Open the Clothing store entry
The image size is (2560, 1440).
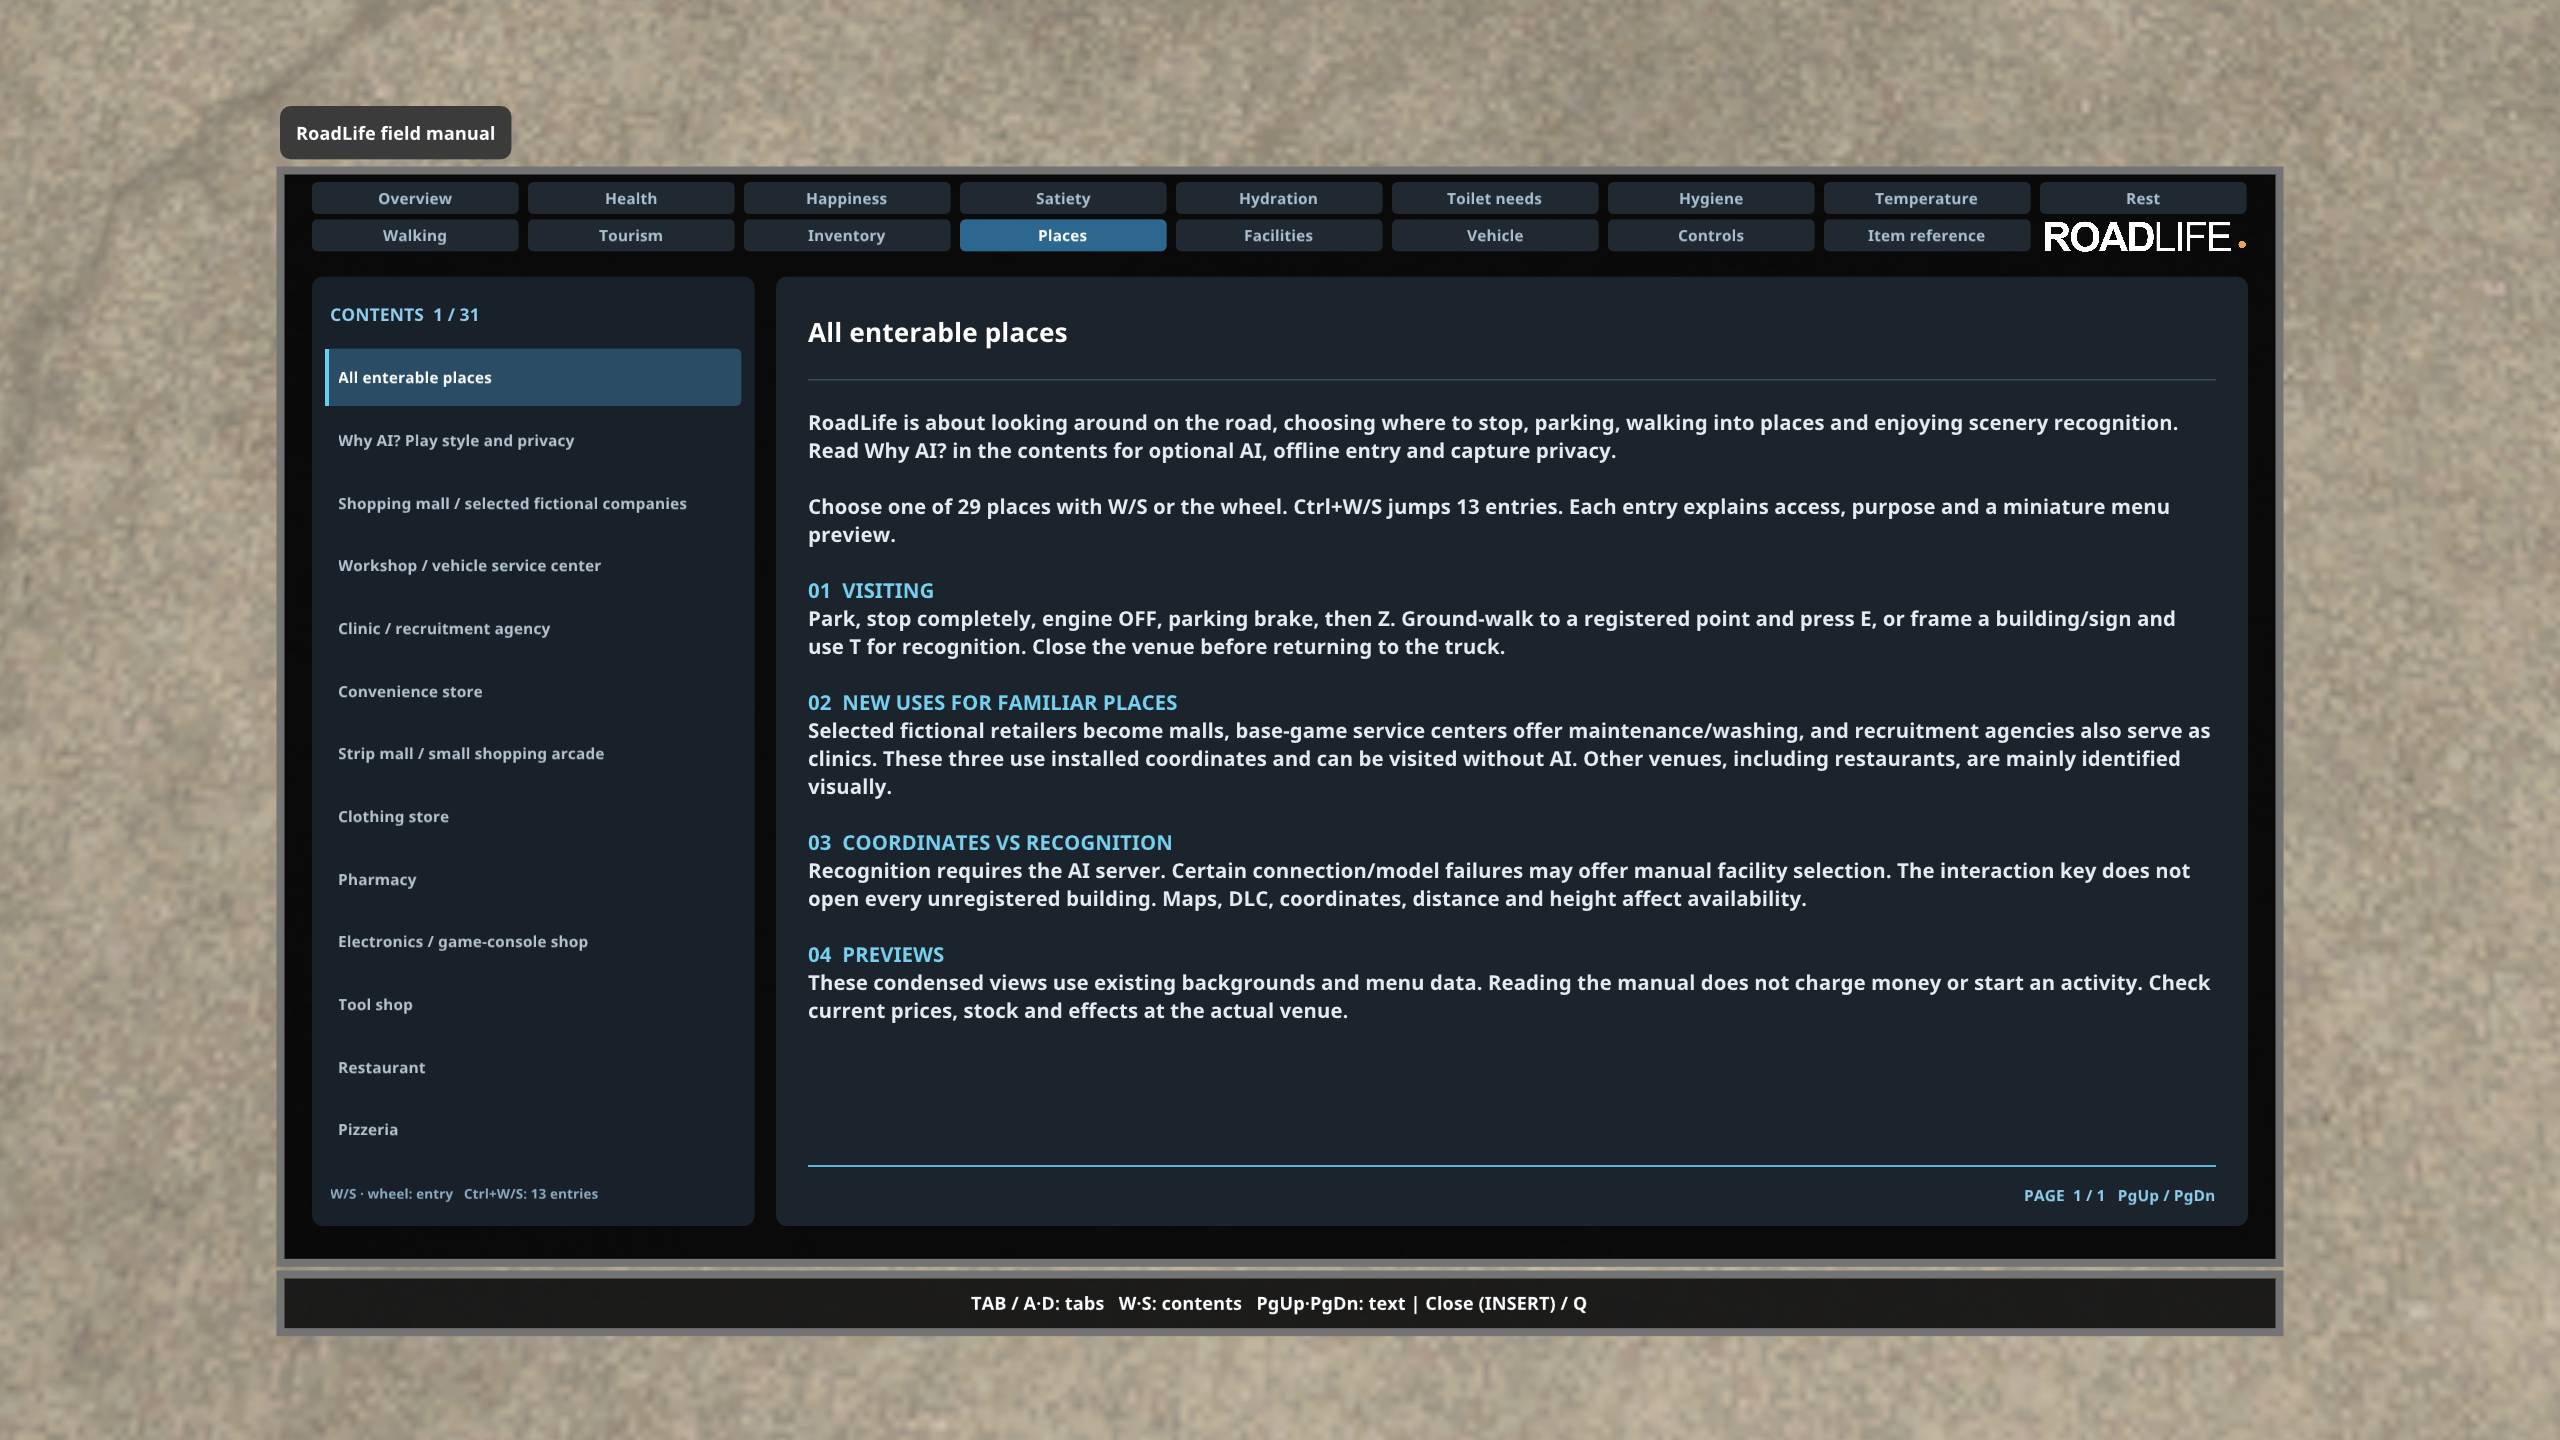pos(533,816)
